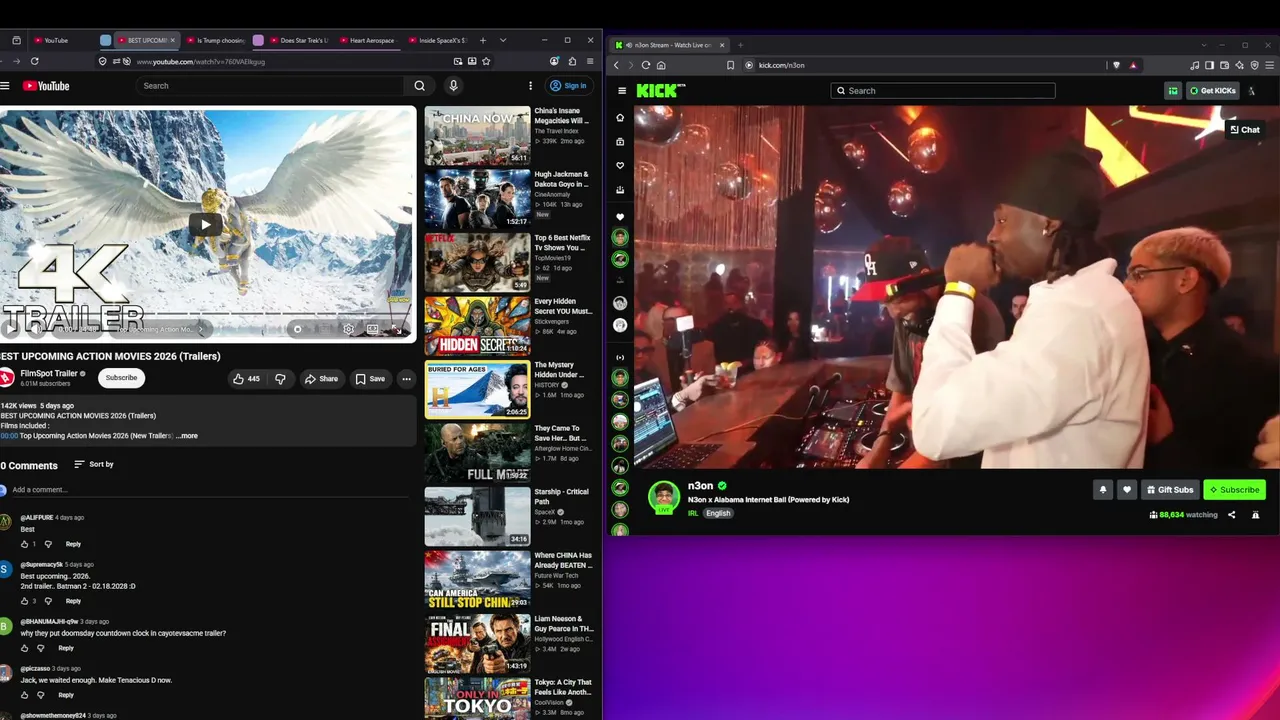Screen dimensions: 1280x720
Task: Enable notifications bell for n3on
Action: point(1103,490)
